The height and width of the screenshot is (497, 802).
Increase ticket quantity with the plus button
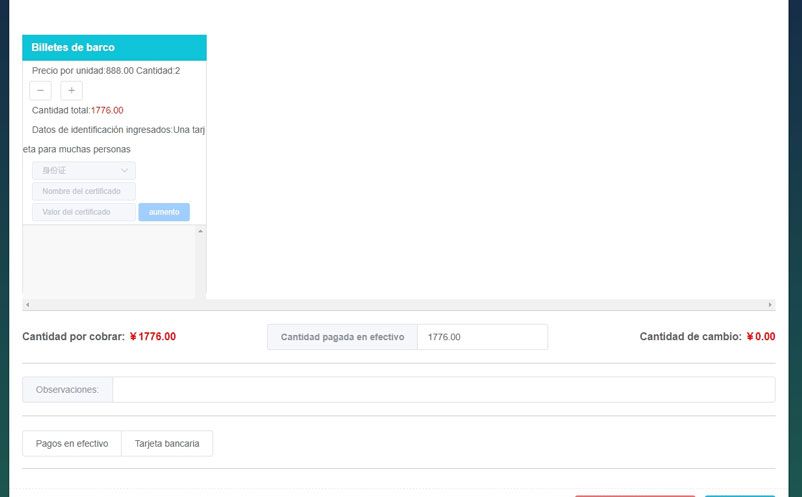[71, 90]
